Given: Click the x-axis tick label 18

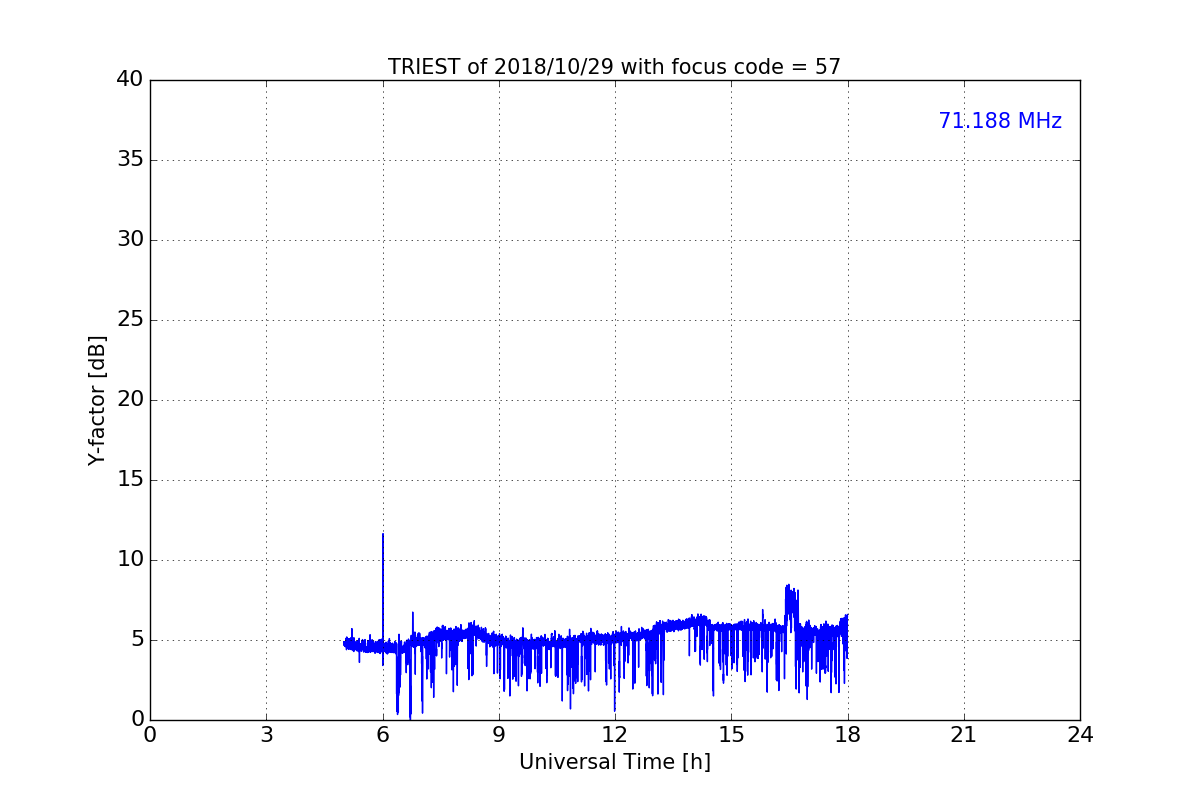Looking at the screenshot, I should pos(847,735).
